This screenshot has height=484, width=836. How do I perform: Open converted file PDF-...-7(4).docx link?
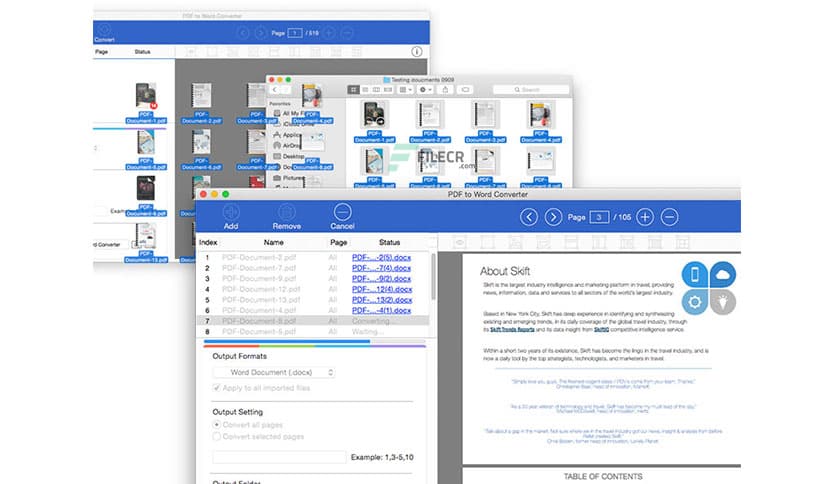[x=381, y=268]
